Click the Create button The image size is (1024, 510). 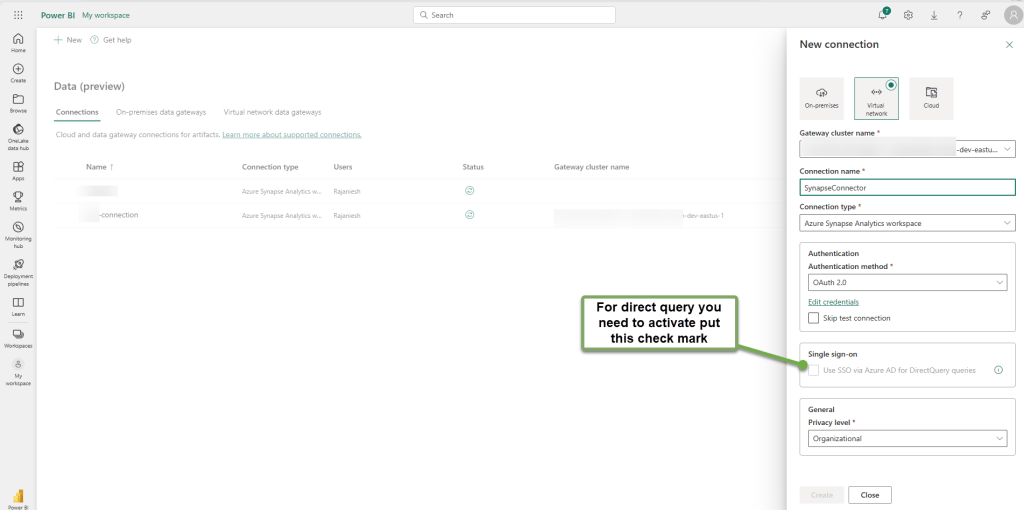tap(822, 495)
